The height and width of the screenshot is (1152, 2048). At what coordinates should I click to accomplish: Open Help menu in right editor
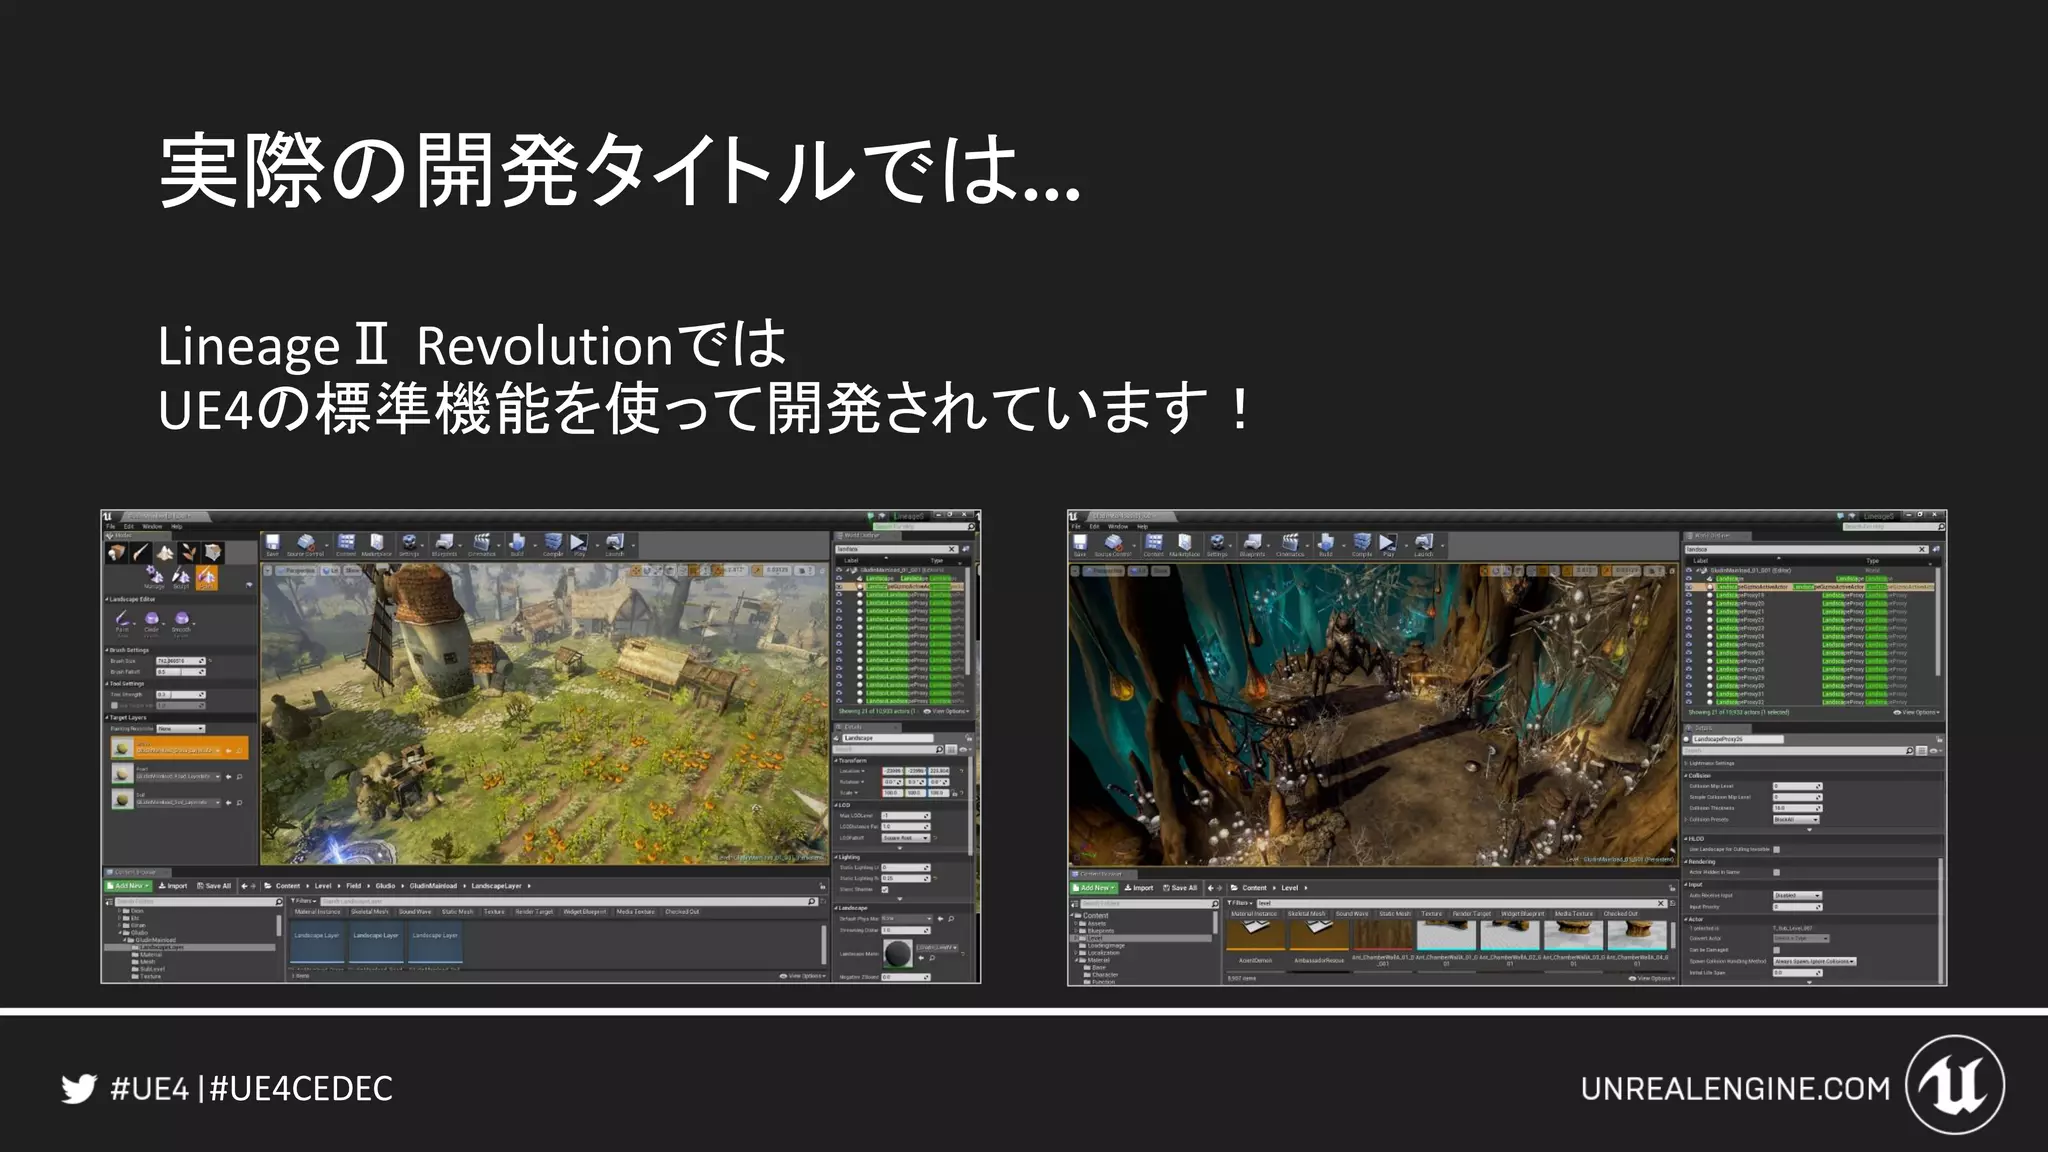1142,526
